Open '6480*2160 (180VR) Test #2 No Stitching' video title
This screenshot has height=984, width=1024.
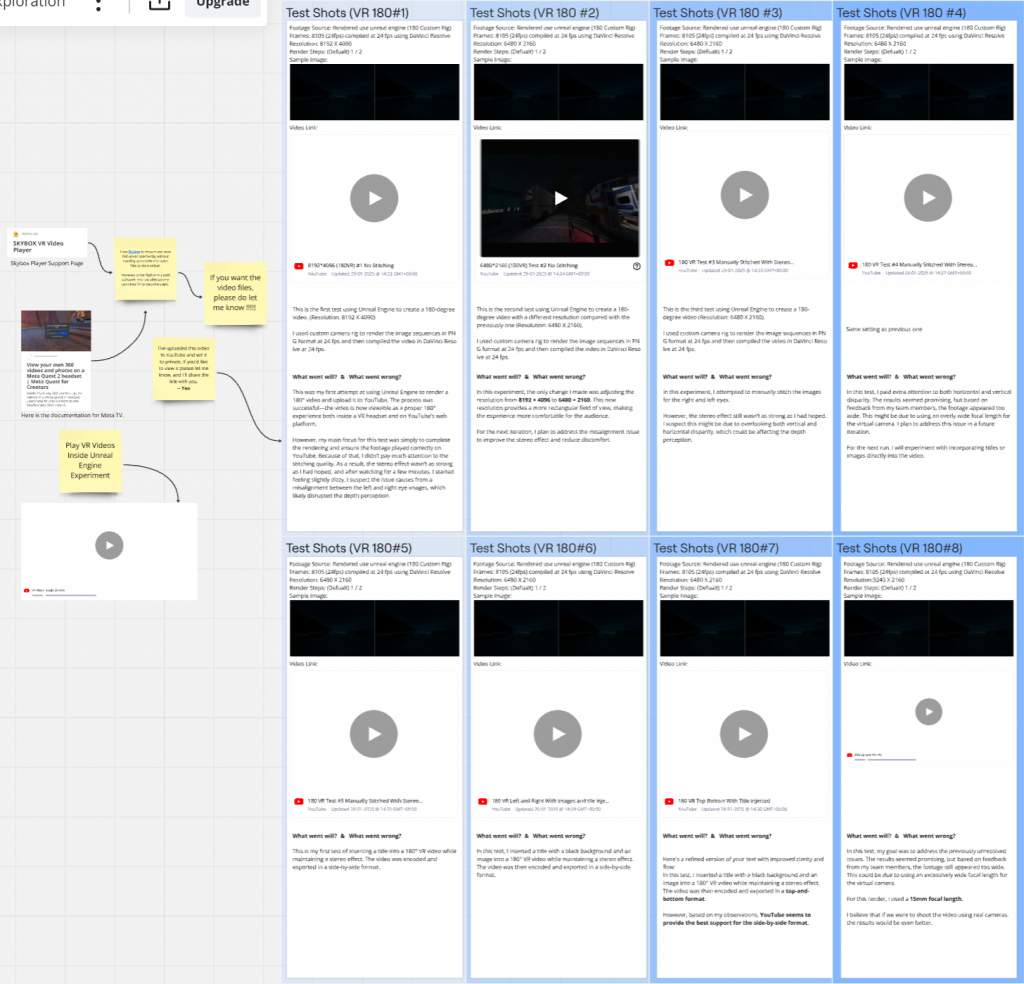tap(529, 266)
